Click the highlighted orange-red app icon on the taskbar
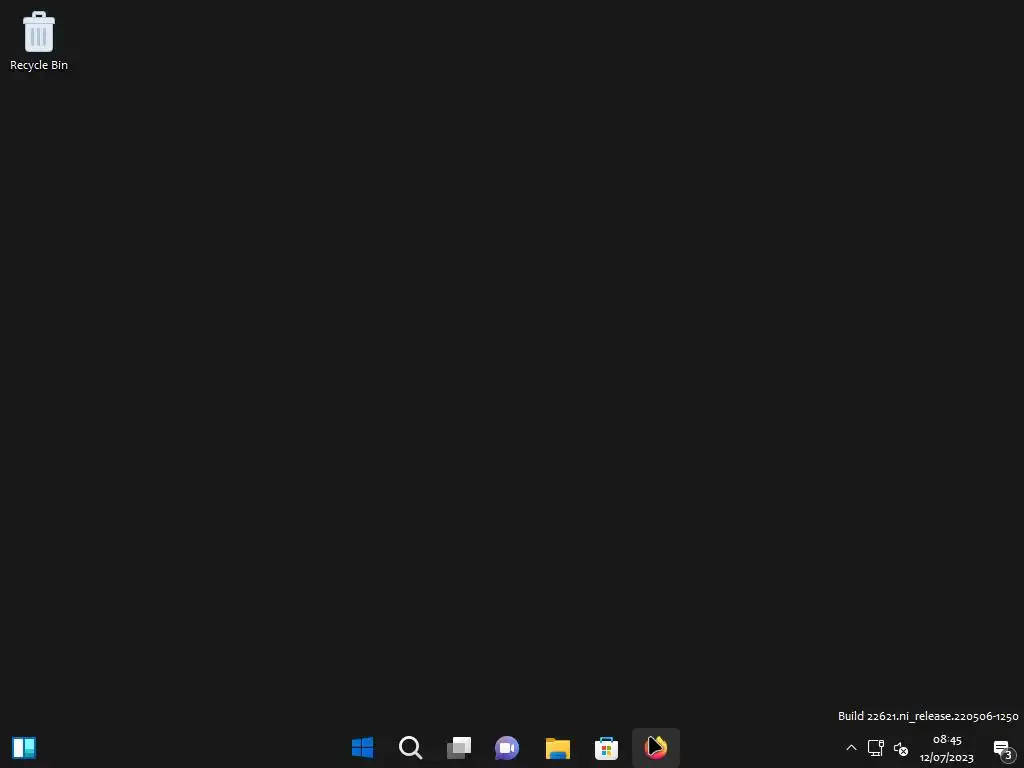This screenshot has height=768, width=1024. tap(656, 748)
